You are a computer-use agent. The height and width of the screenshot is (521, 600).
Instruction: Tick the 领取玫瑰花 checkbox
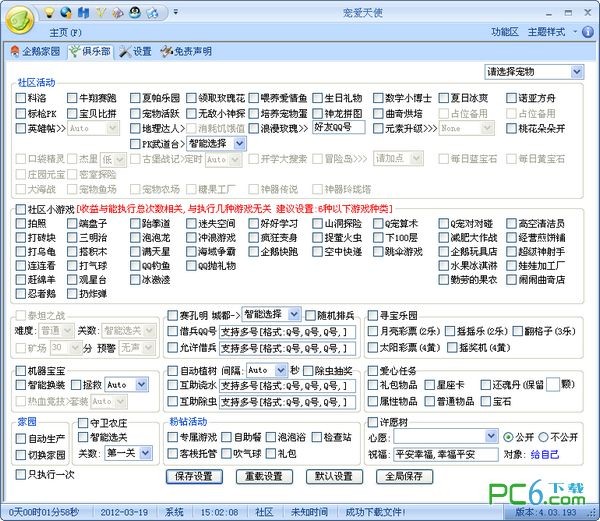pos(191,98)
